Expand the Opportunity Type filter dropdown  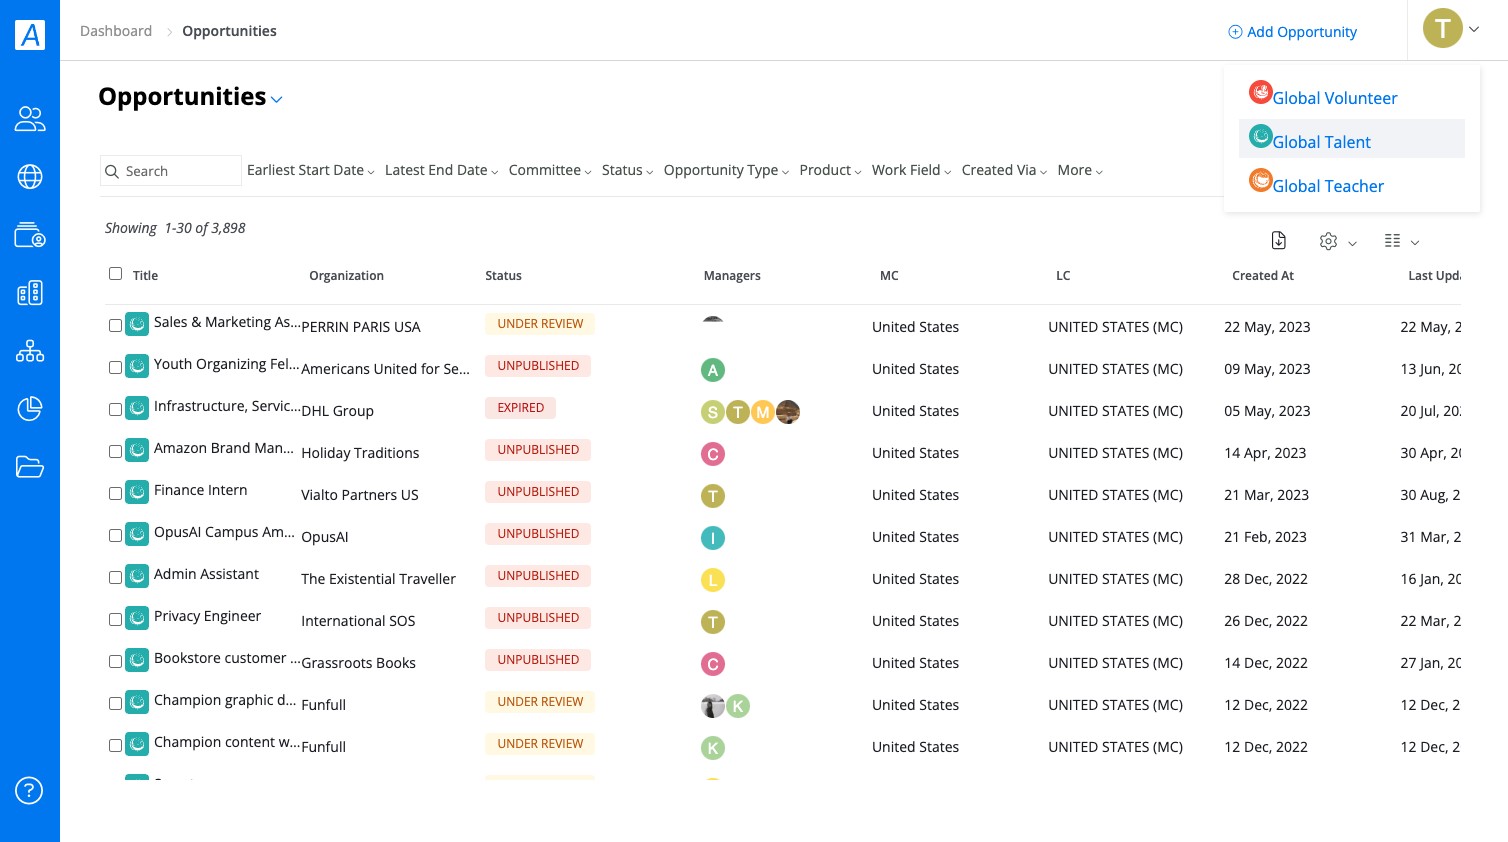click(726, 170)
